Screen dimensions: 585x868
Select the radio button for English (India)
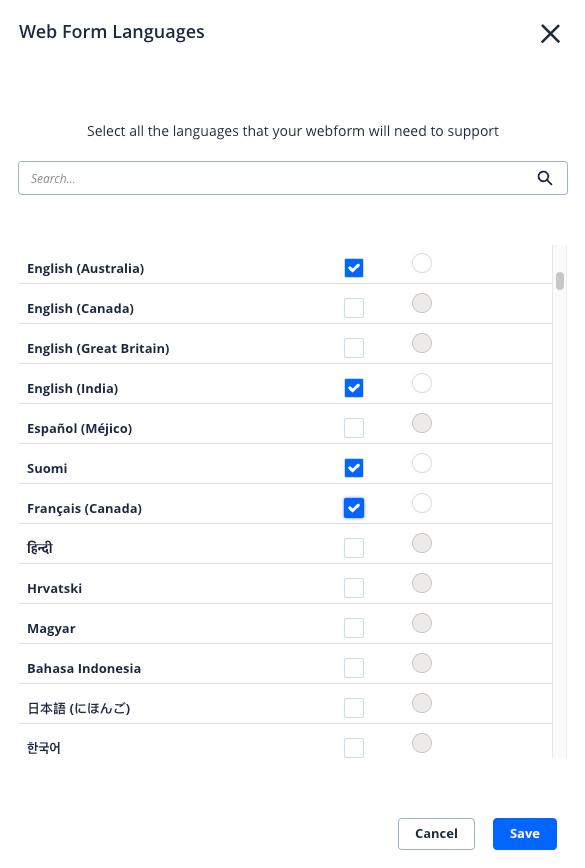click(x=421, y=383)
